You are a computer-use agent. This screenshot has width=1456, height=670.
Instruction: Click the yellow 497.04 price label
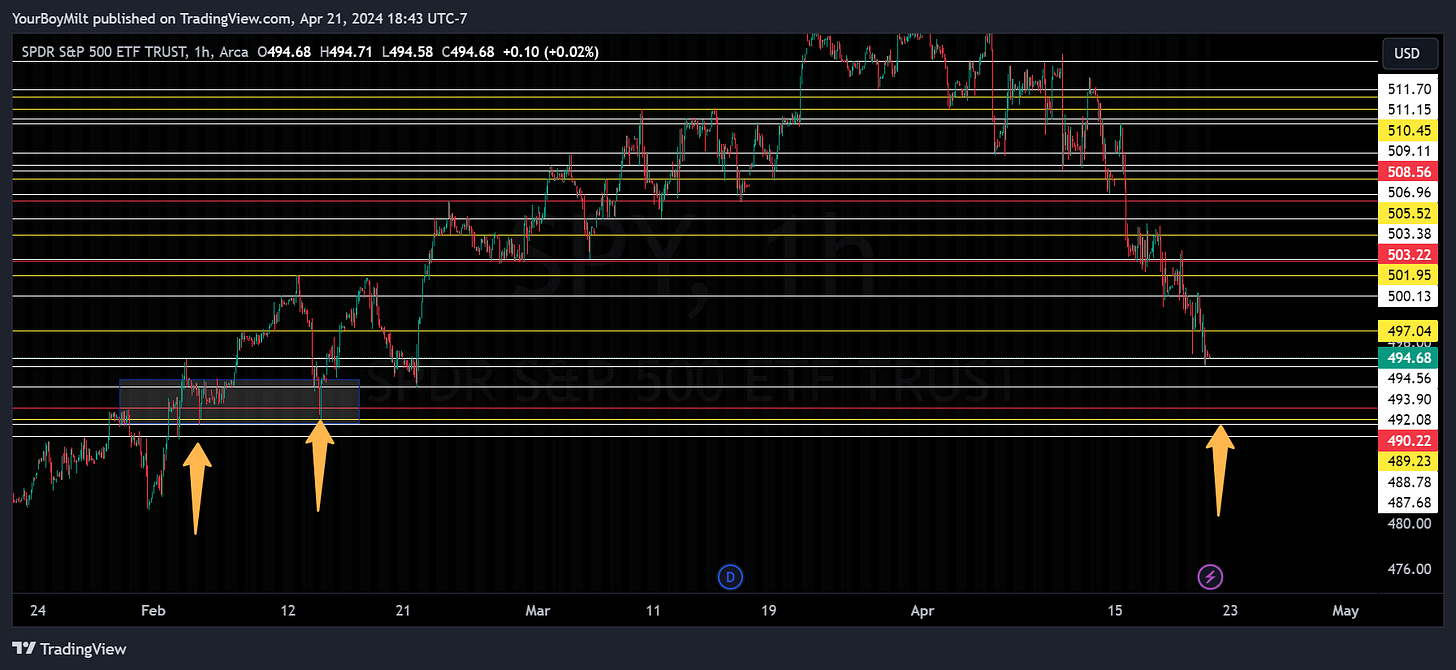[x=1410, y=330]
